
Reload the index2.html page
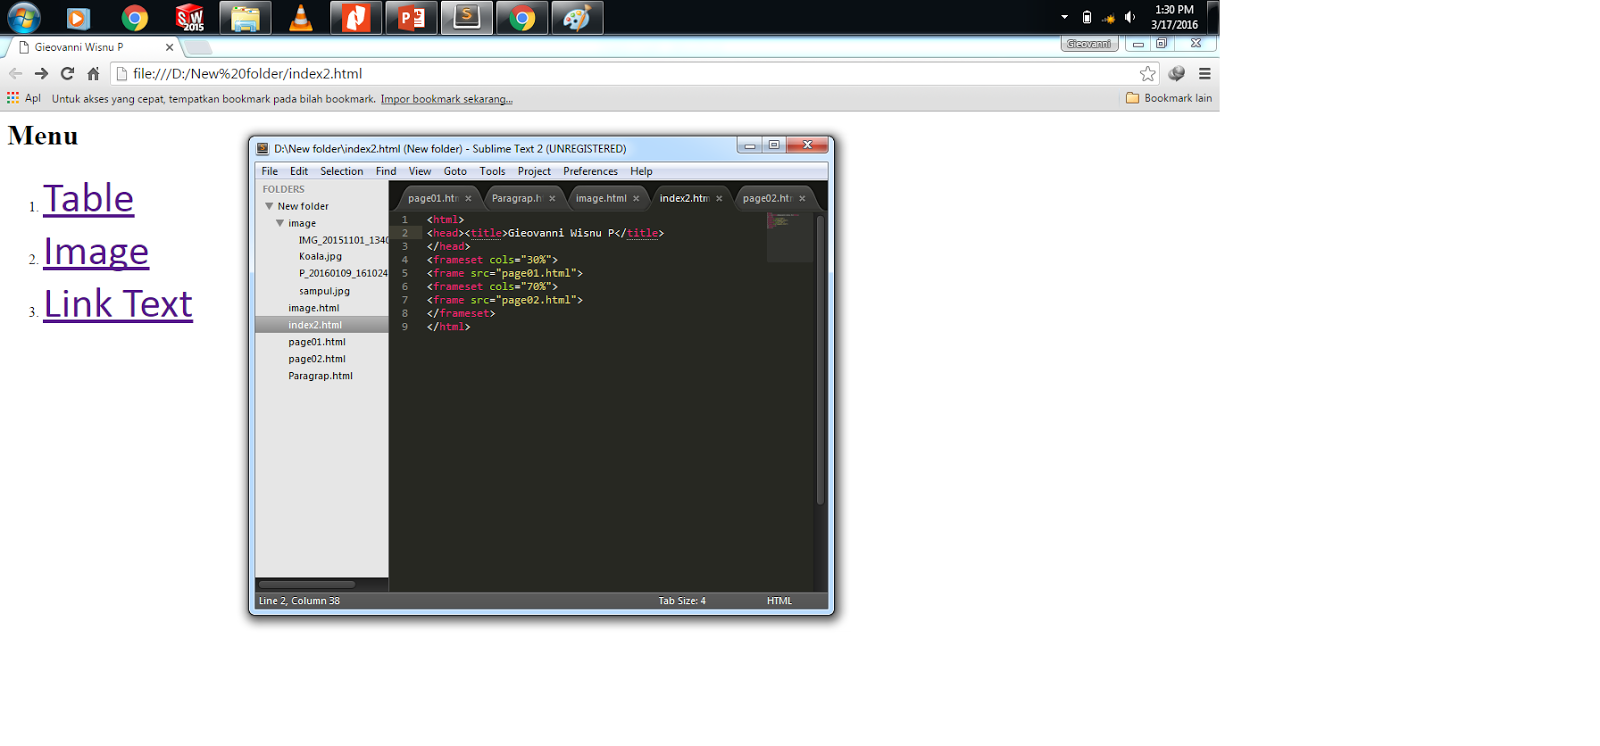67,73
